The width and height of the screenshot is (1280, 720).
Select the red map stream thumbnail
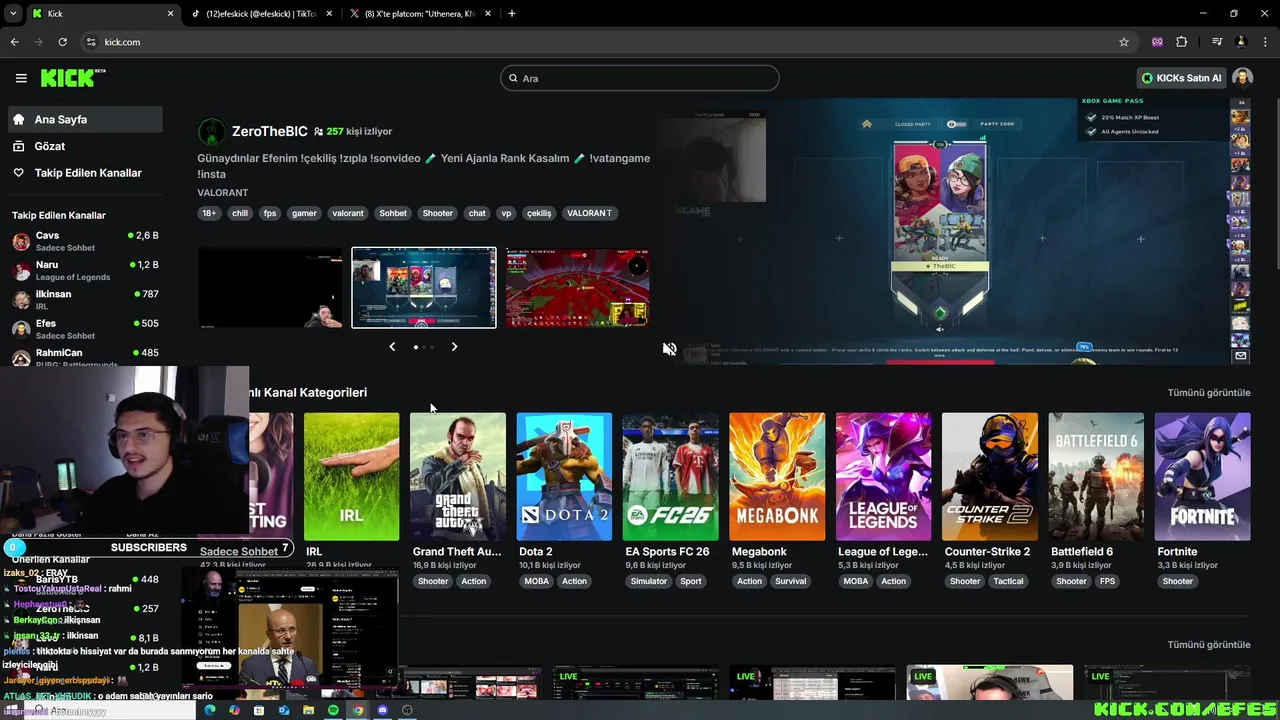click(x=578, y=287)
